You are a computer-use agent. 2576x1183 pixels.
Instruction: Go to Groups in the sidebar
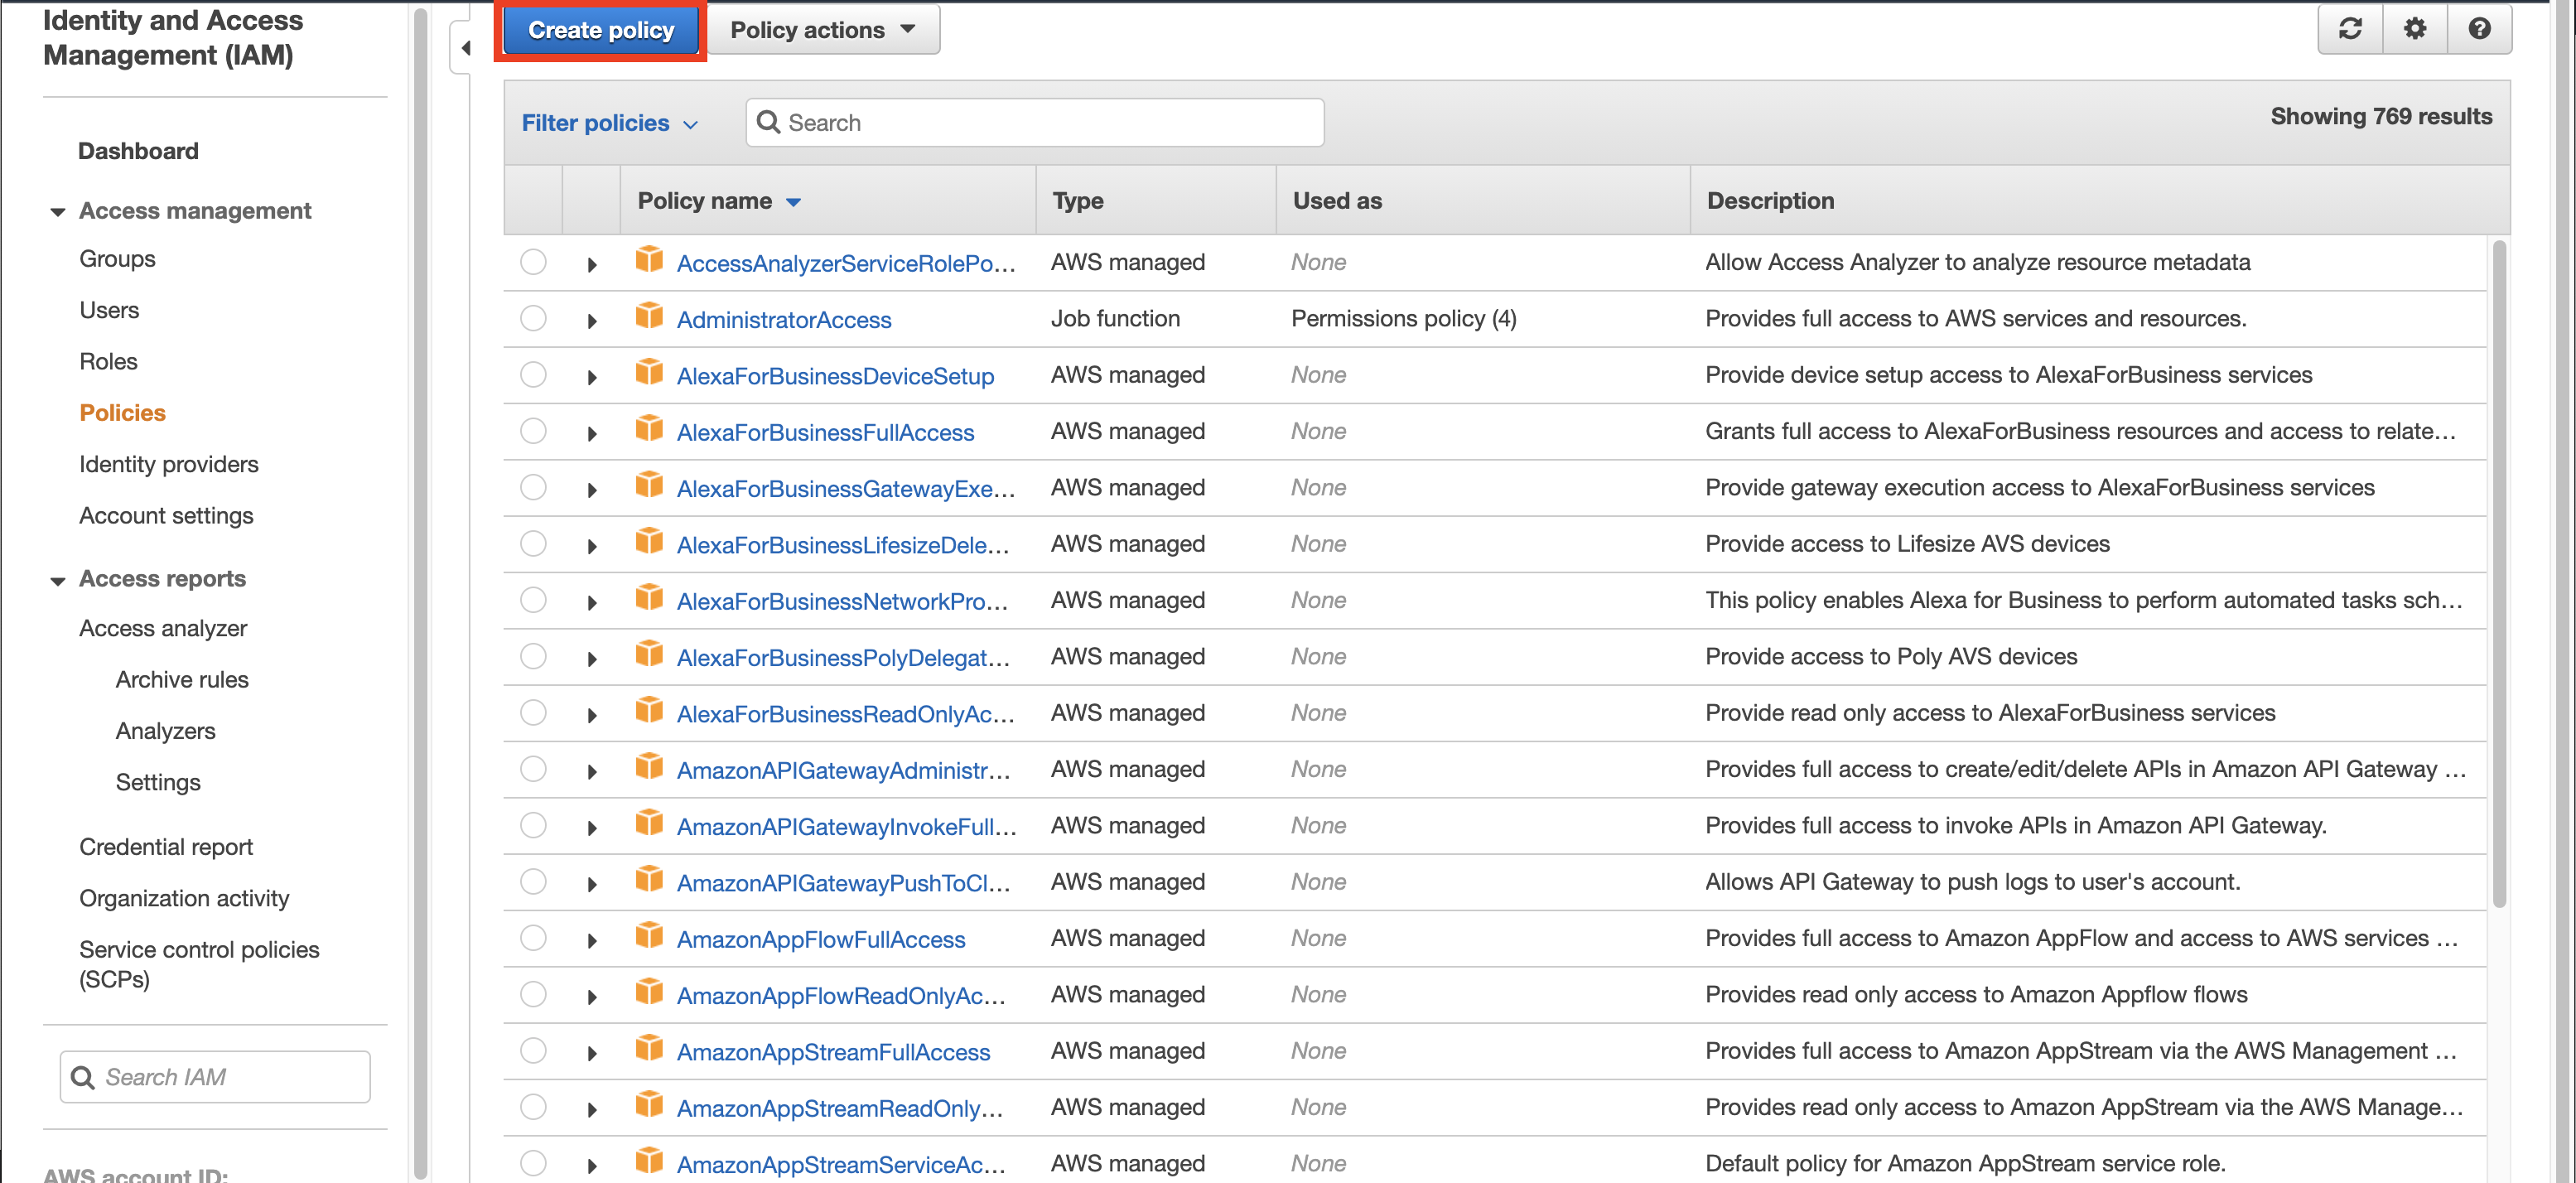tap(117, 259)
